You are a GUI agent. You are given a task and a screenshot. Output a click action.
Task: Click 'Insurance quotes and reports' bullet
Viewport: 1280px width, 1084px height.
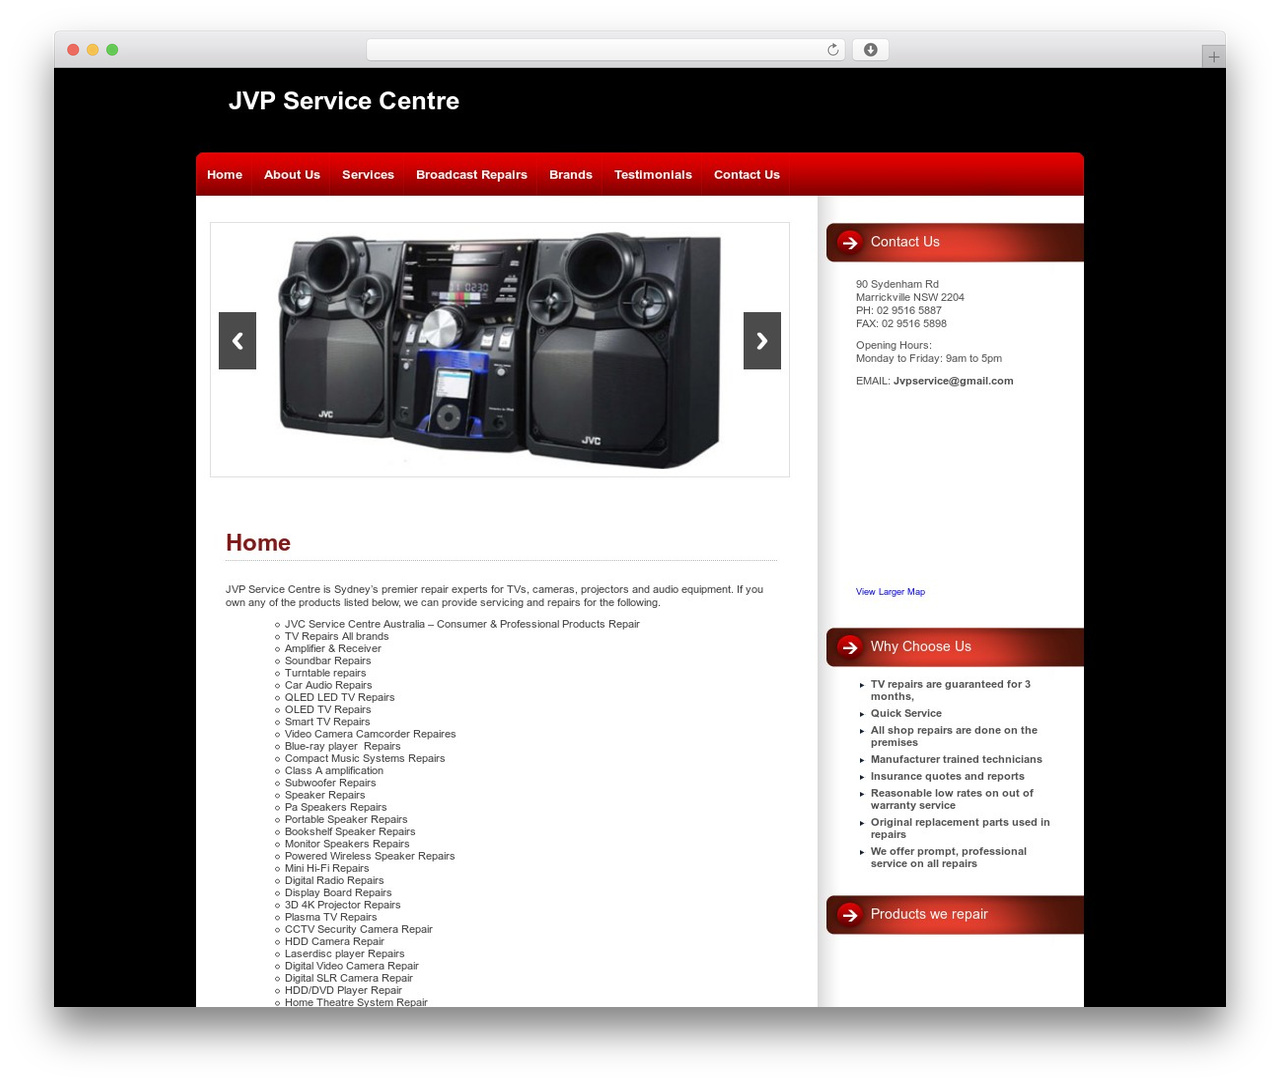click(x=947, y=776)
